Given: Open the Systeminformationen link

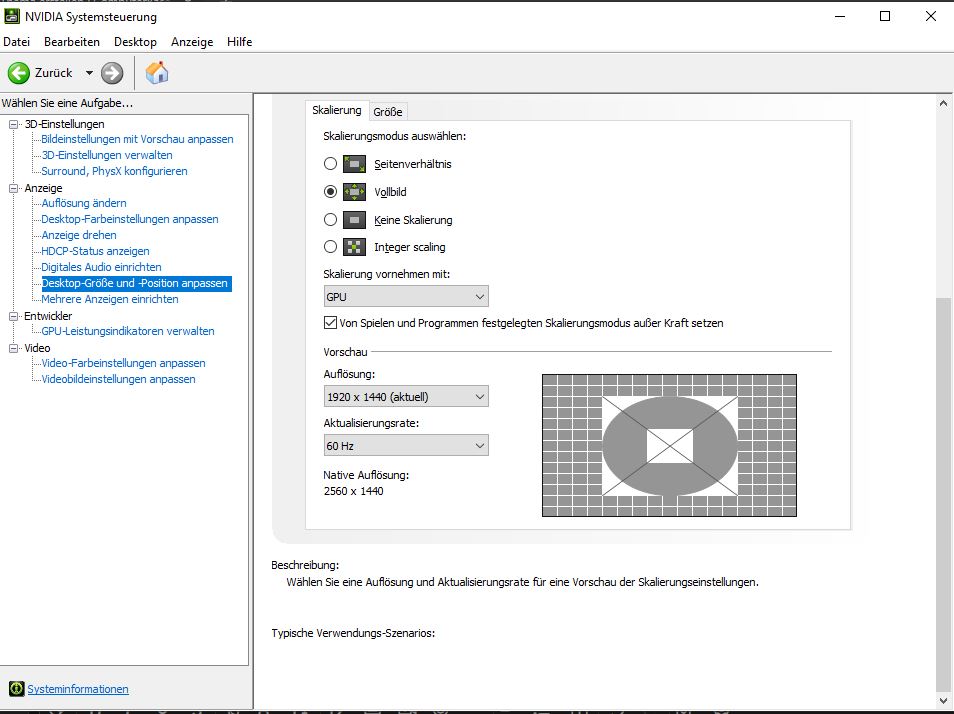Looking at the screenshot, I should [78, 689].
